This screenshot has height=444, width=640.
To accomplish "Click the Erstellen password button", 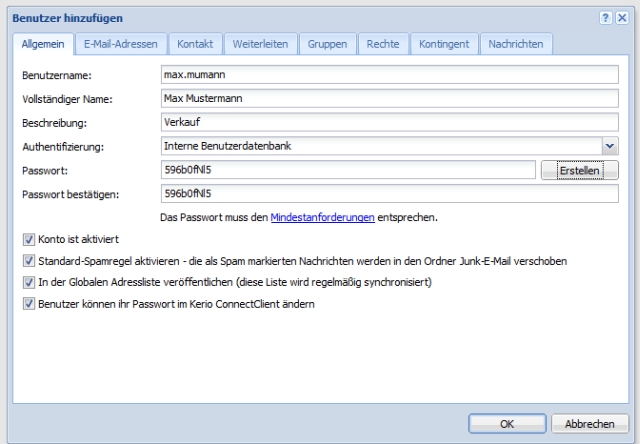I will point(579,170).
